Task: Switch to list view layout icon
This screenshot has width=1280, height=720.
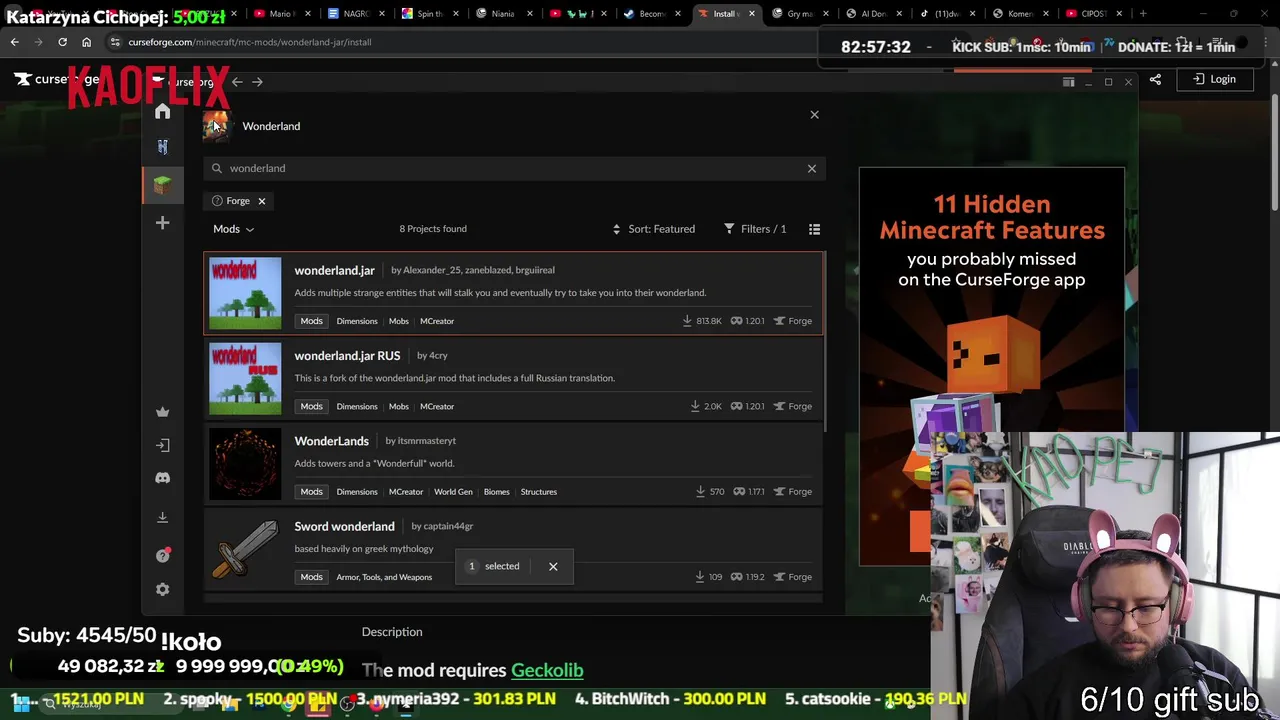Action: 814,229
